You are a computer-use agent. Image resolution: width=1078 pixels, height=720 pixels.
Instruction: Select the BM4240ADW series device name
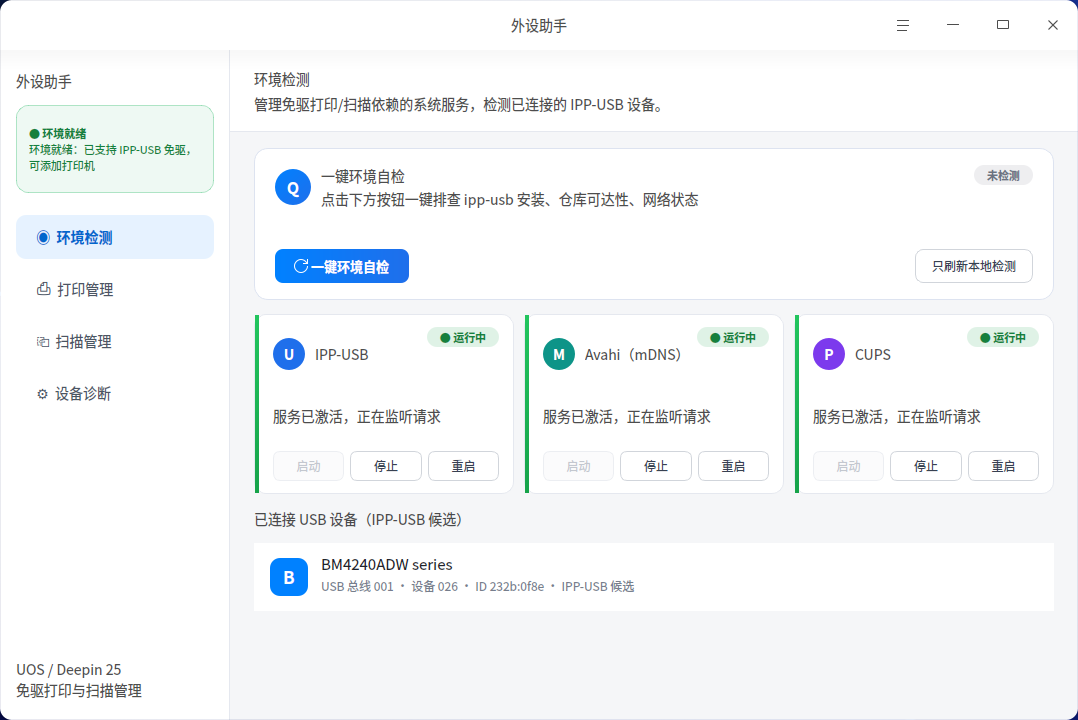click(x=386, y=565)
